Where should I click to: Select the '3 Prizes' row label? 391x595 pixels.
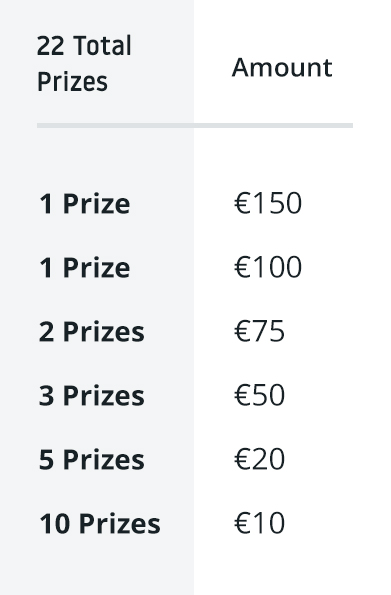91,396
